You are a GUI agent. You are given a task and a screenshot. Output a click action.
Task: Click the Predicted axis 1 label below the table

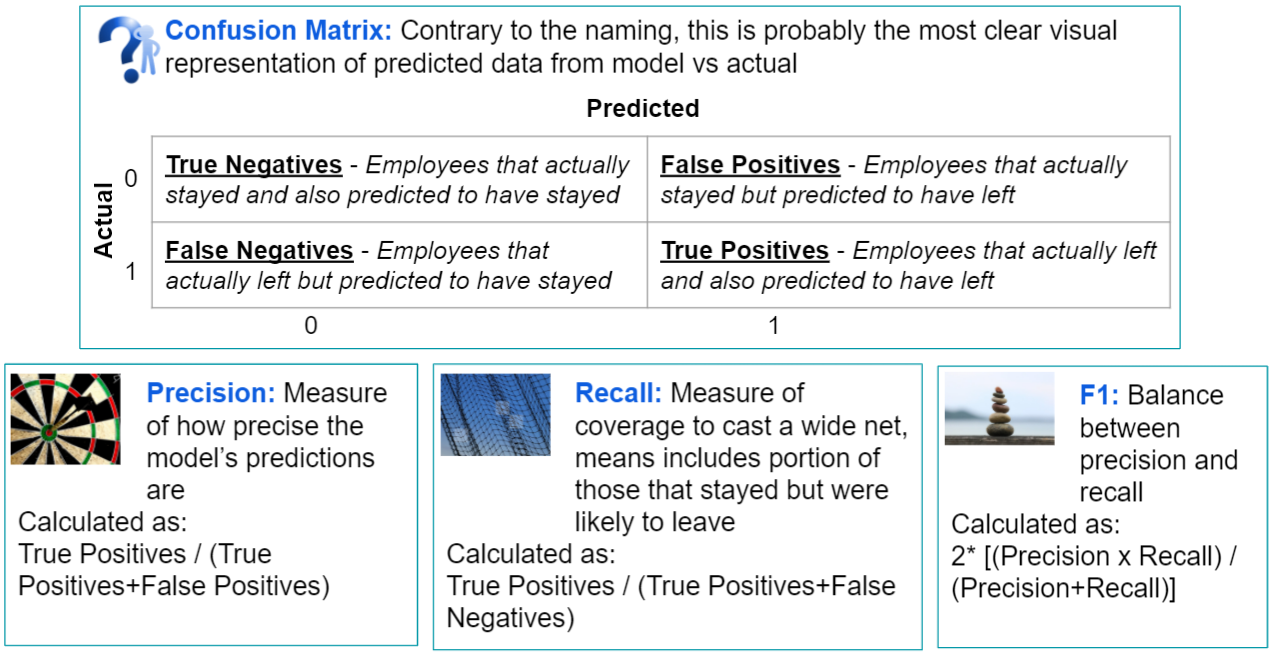click(x=773, y=325)
